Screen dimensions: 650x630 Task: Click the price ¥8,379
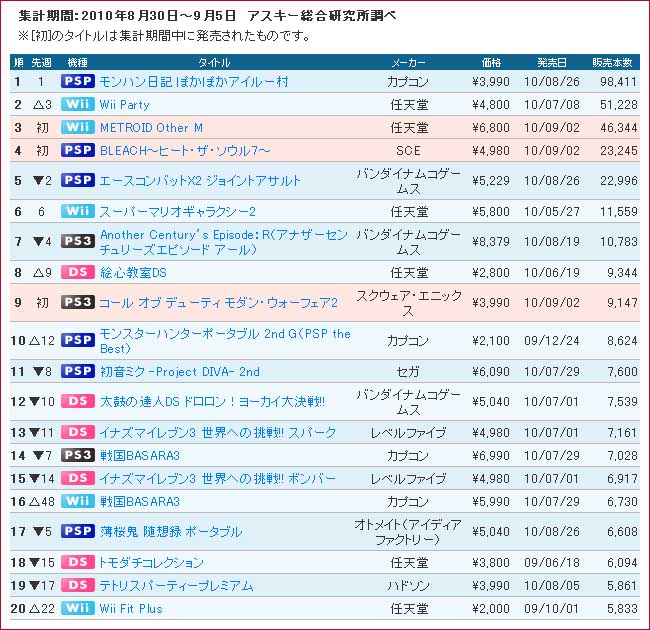tap(491, 242)
